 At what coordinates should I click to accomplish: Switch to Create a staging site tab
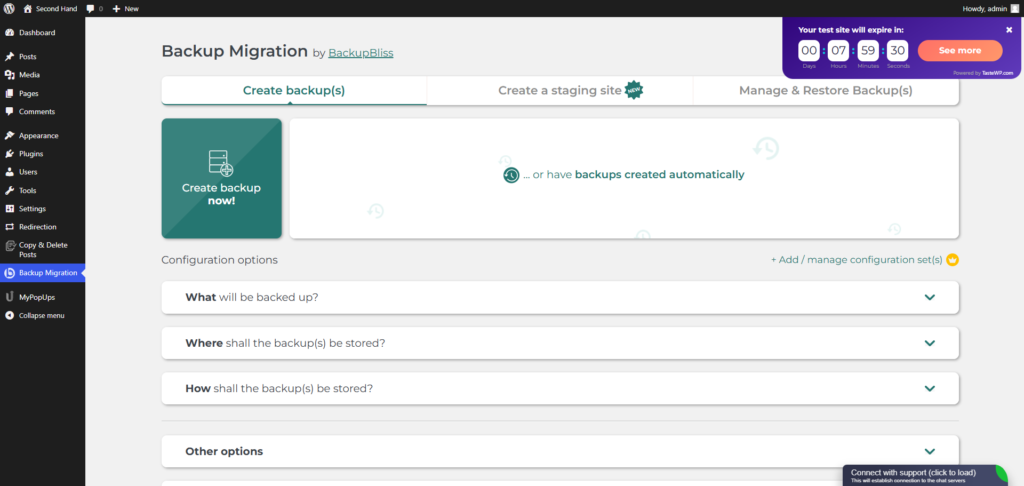point(560,91)
